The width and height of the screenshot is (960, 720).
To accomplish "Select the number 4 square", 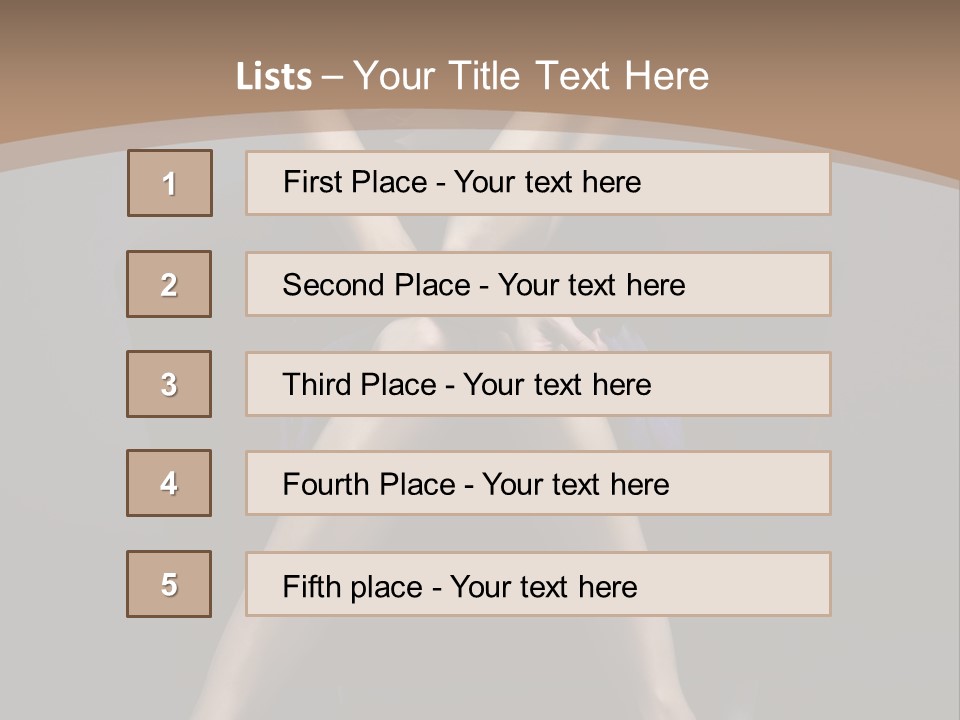I will [169, 483].
